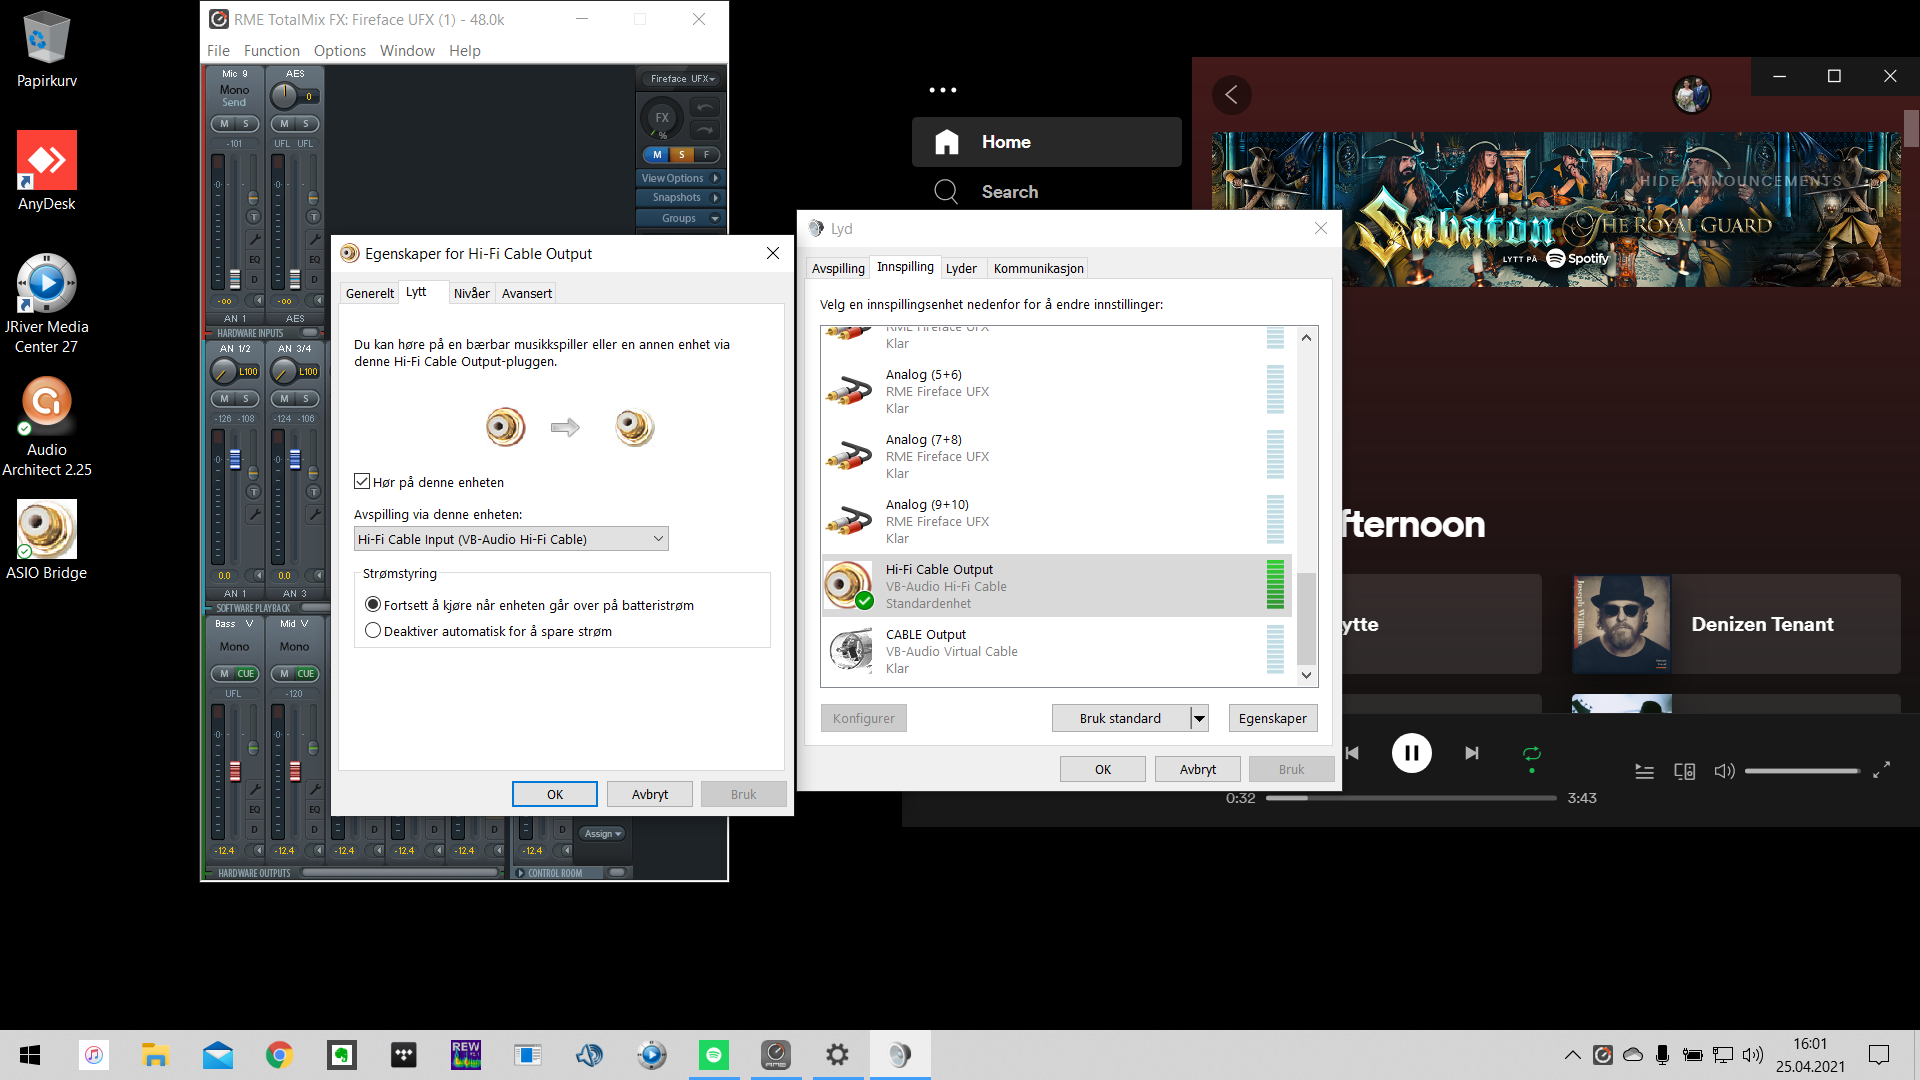Open the "Avspilling via denne enheten" dropdown

click(511, 539)
